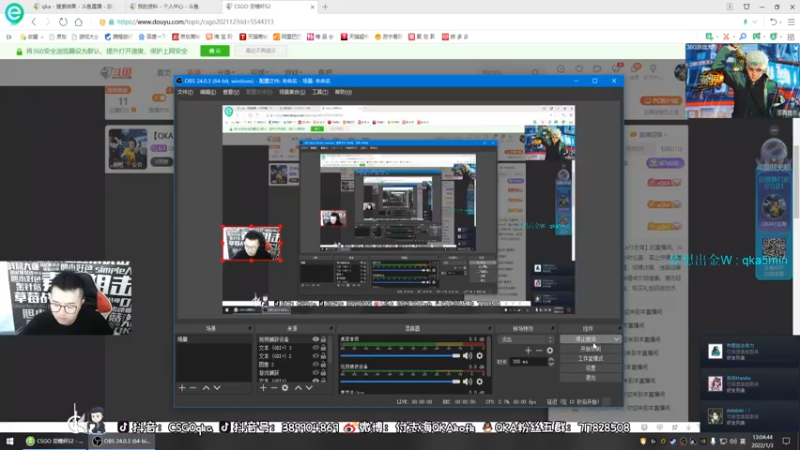Click 开始录制 start recording button
Screen dimensions: 800x450
[590, 349]
